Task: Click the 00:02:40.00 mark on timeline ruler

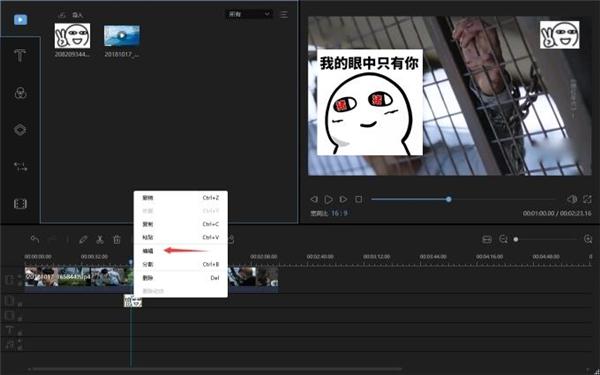Action: click(320, 256)
